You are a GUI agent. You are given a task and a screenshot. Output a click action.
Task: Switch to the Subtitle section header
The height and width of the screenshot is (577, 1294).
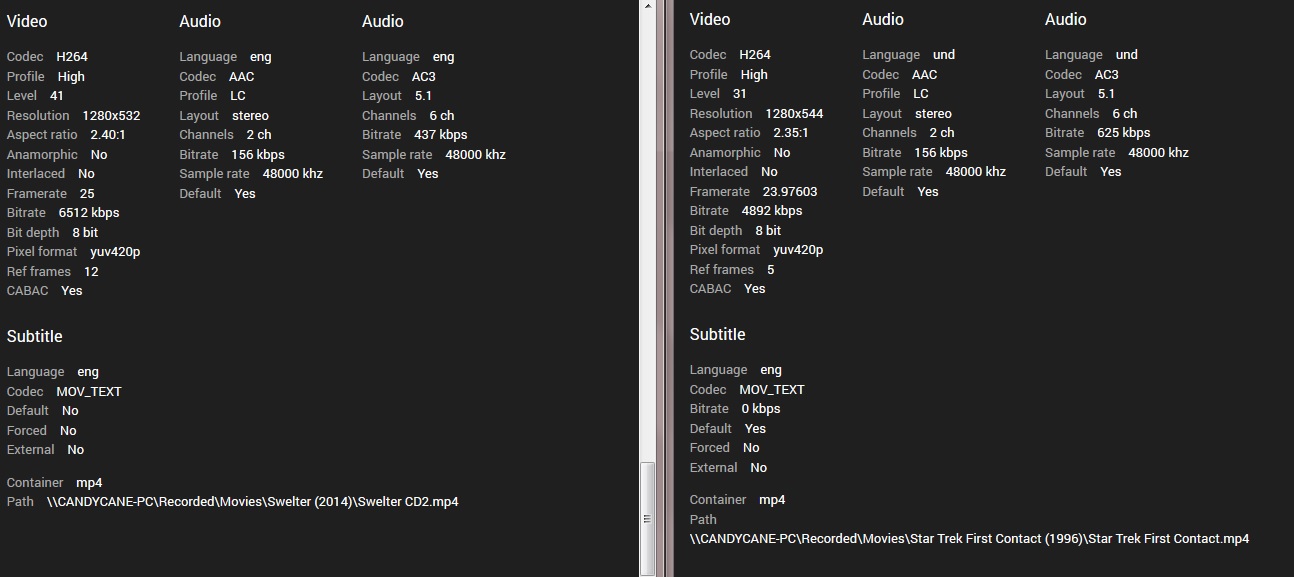717,334
